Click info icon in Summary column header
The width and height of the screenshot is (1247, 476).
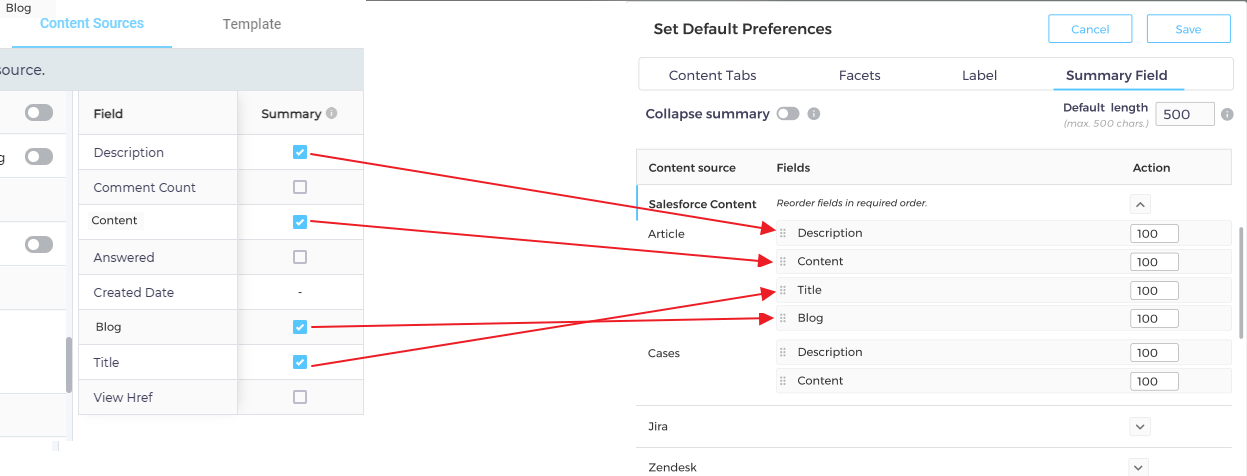coord(332,114)
